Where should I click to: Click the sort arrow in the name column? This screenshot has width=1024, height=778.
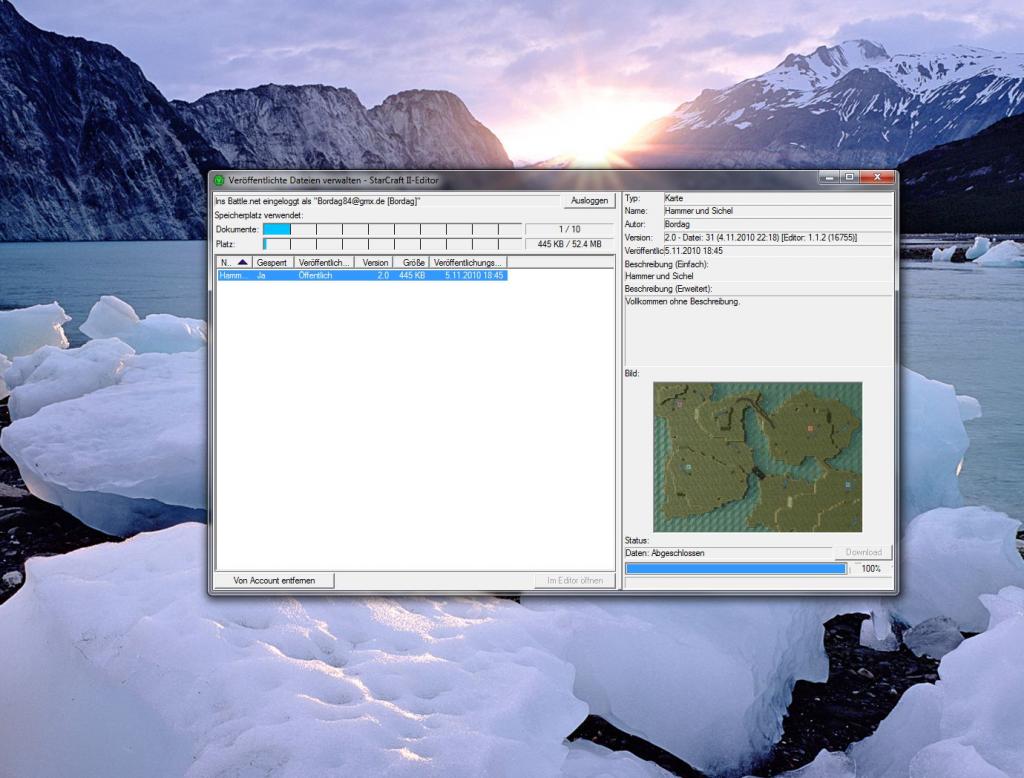[x=242, y=262]
